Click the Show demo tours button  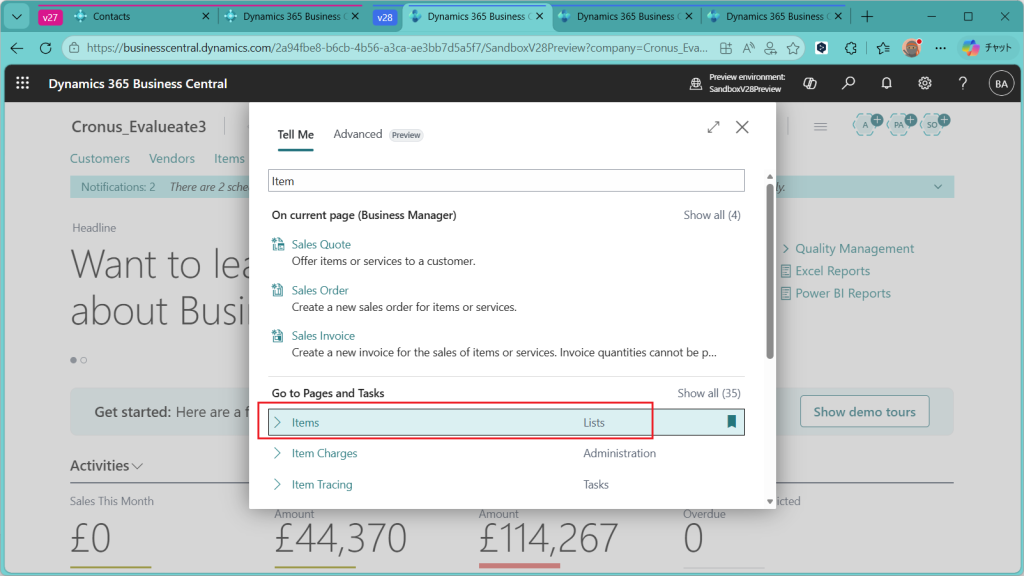point(863,412)
